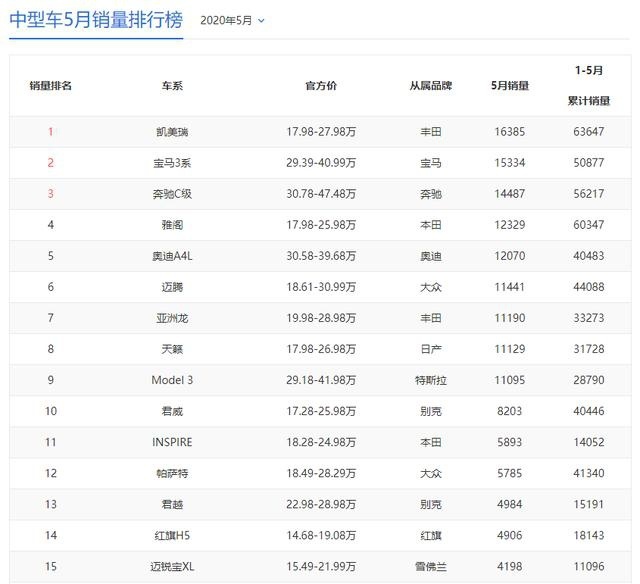Click the 累计销量 column header
Screen dimensions: 640x584
[589, 101]
